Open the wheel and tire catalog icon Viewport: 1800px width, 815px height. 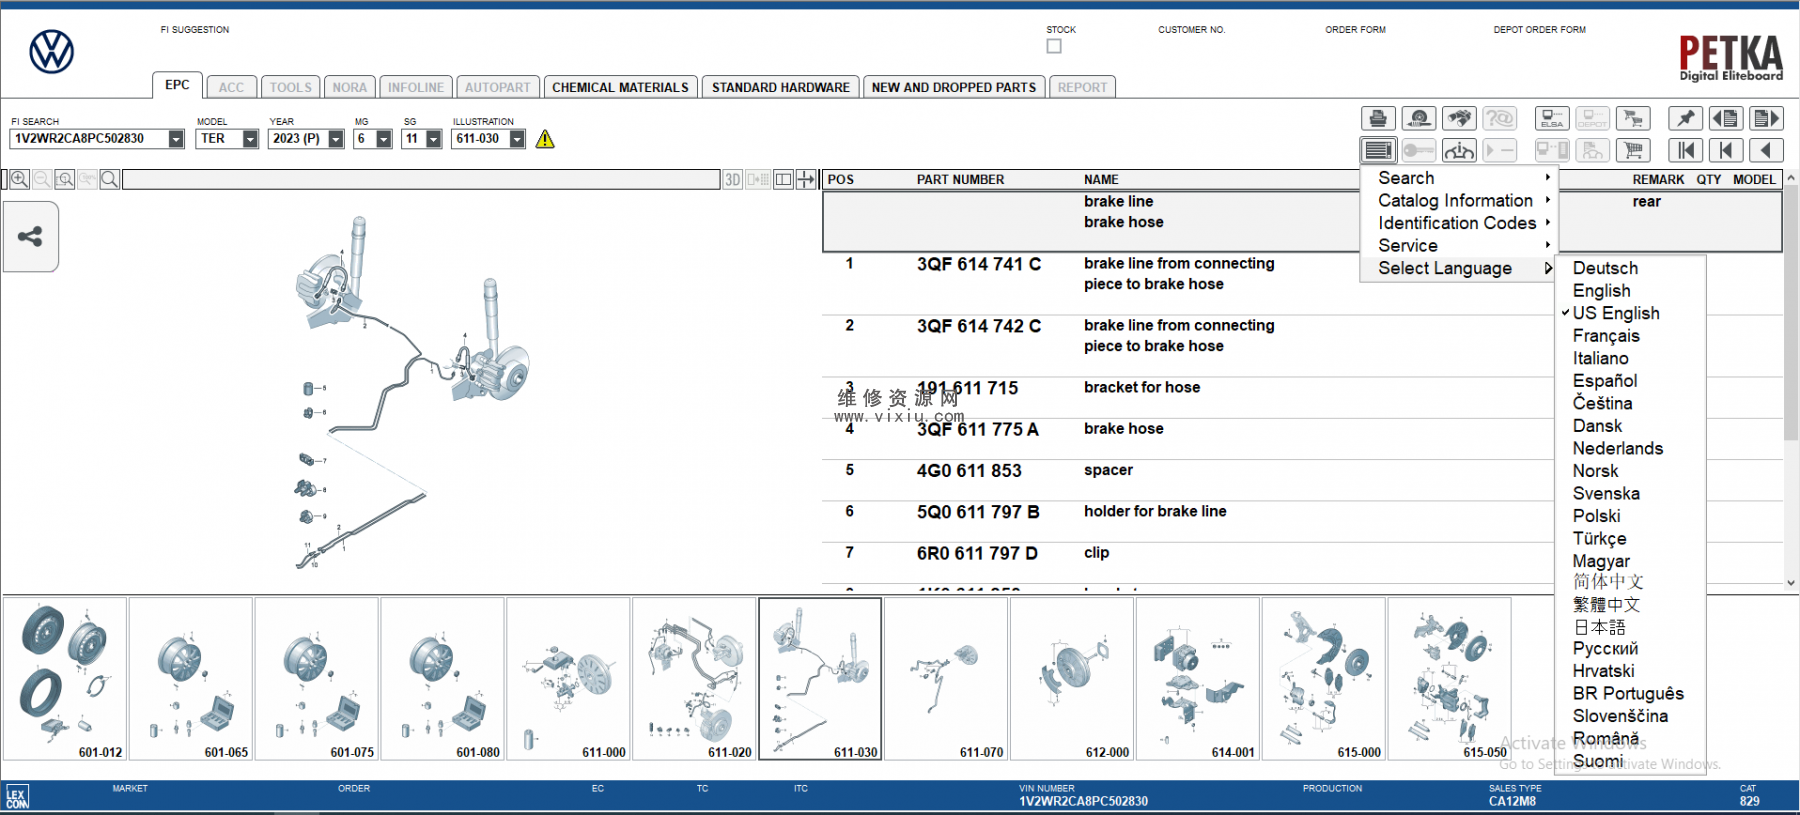[1418, 119]
